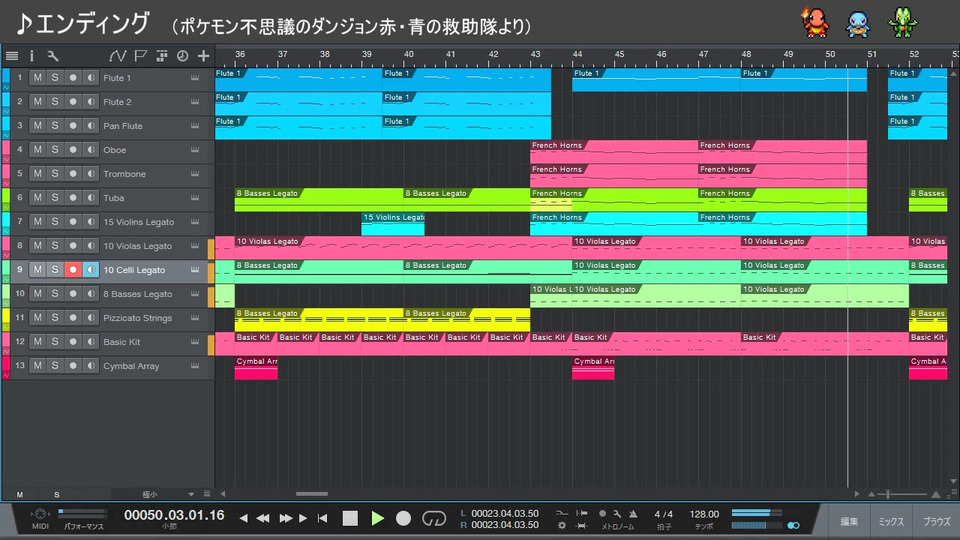Return to zero with skip-to-start button
Screen dimensions: 960x540
323,519
